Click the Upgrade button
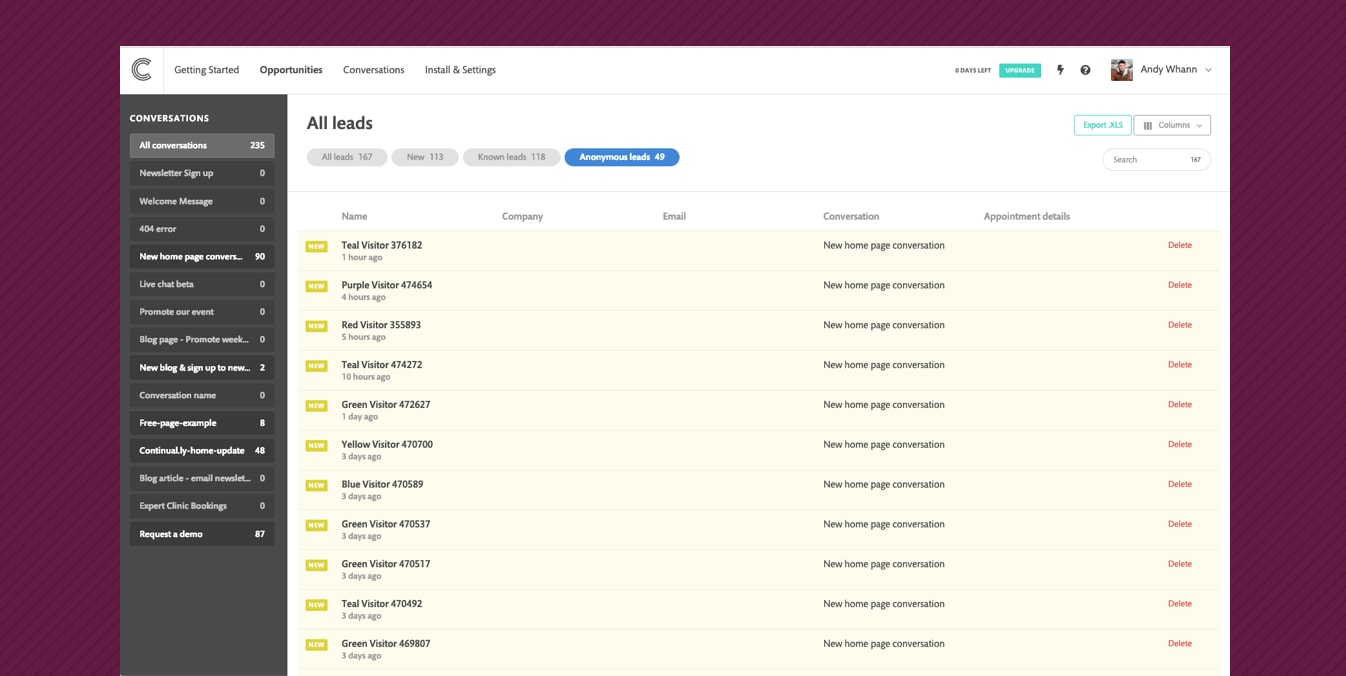 pyautogui.click(x=1020, y=70)
